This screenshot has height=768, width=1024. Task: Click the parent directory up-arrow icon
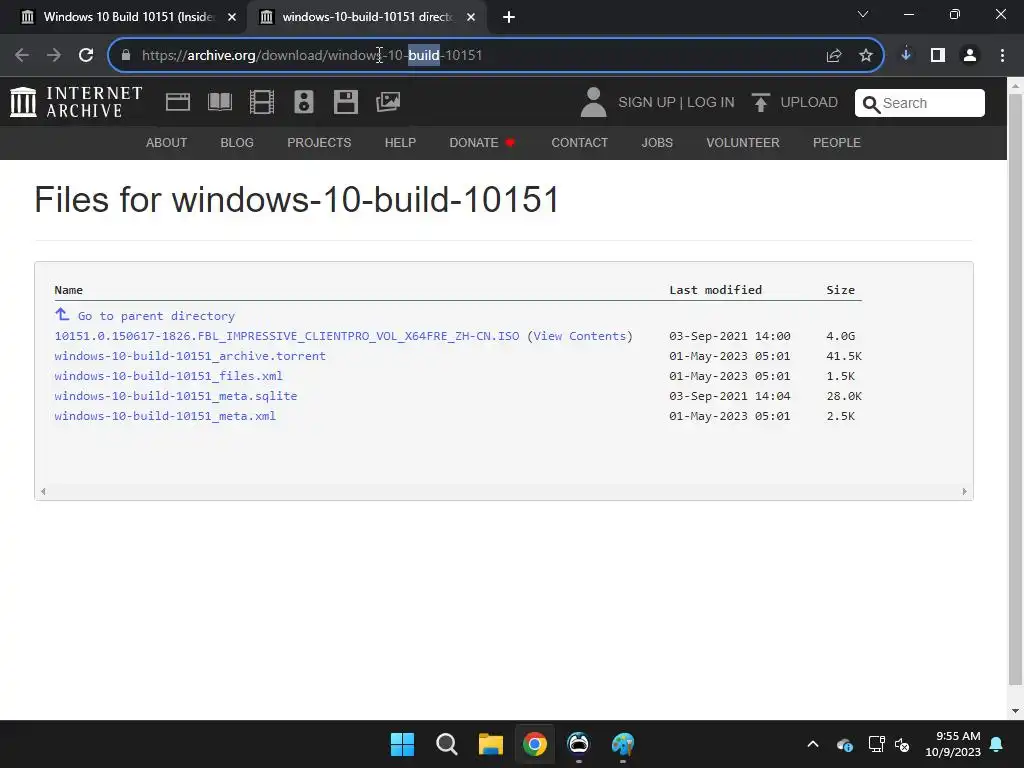[x=62, y=315]
